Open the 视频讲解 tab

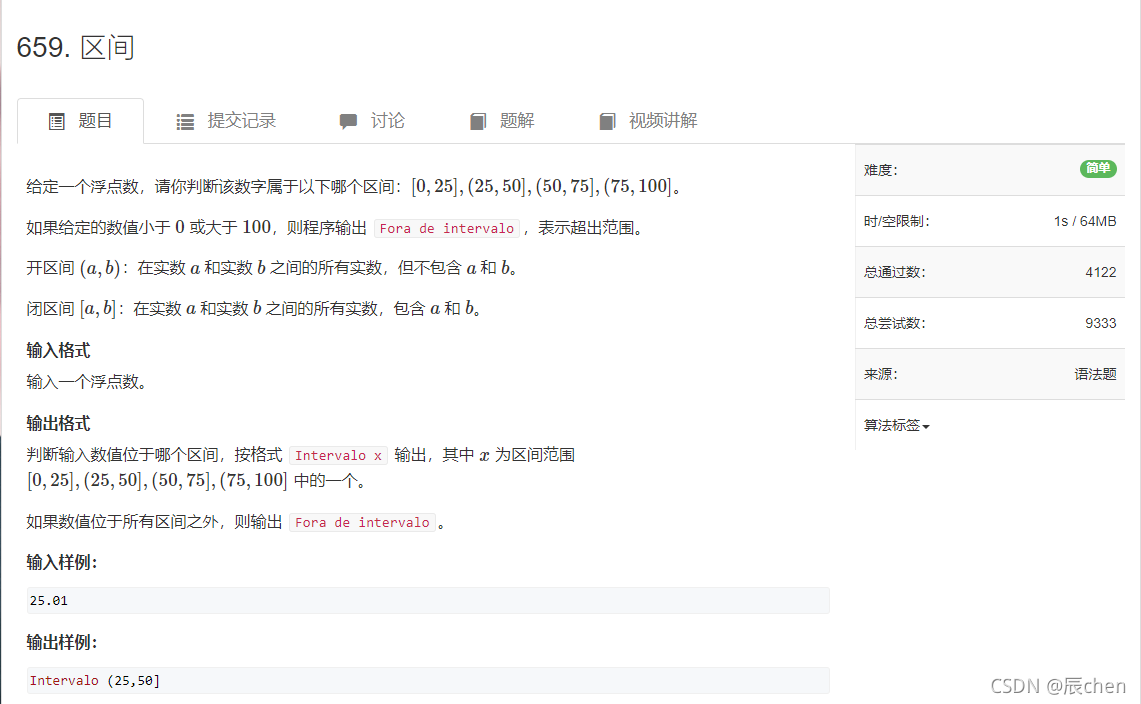[648, 121]
